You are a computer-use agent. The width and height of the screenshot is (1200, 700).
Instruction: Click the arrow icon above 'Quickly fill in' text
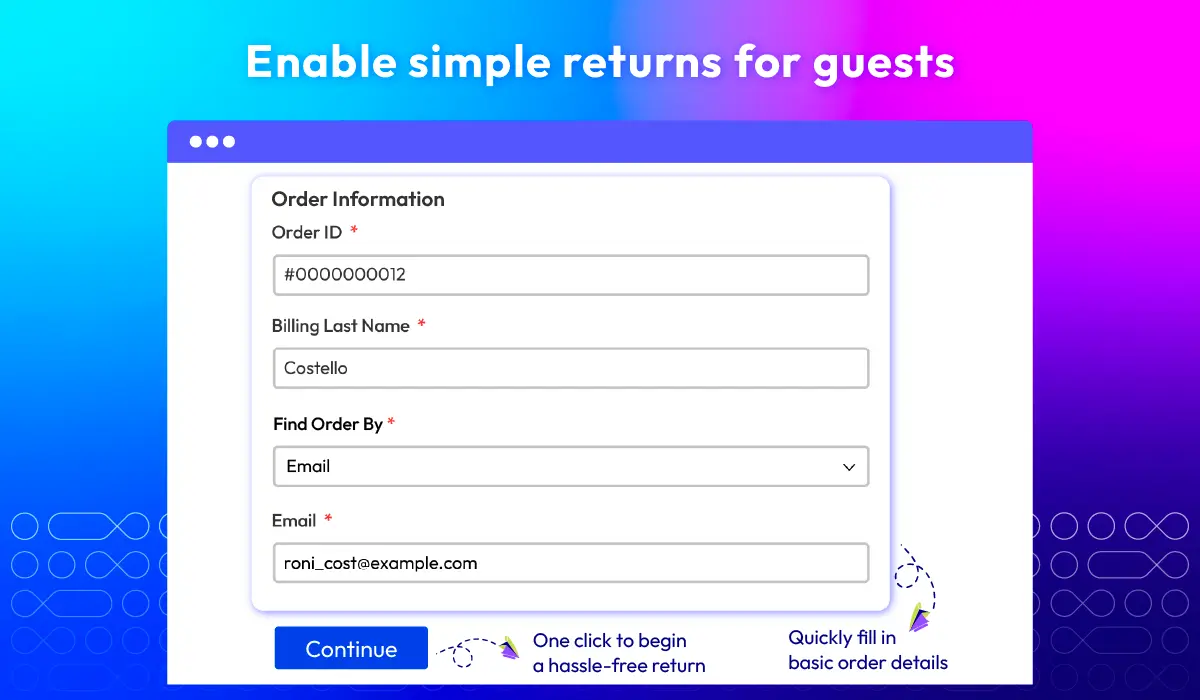(919, 616)
